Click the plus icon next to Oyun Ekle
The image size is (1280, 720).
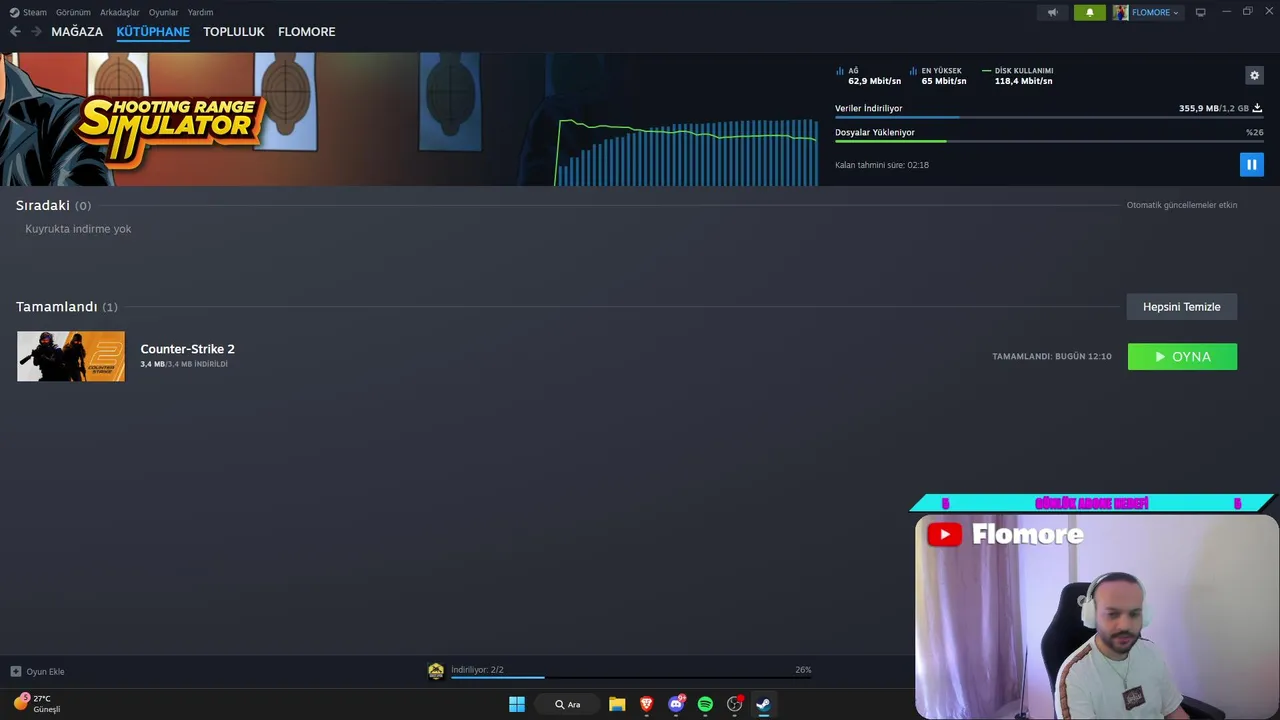pyautogui.click(x=15, y=671)
